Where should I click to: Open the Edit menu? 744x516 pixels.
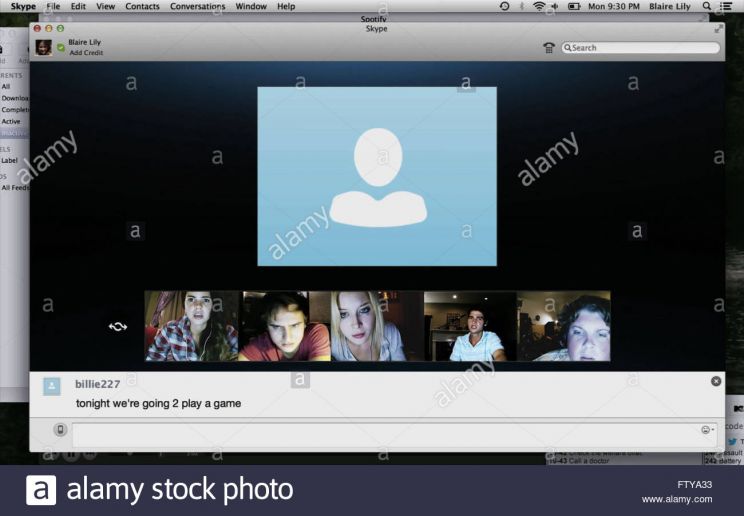78,6
